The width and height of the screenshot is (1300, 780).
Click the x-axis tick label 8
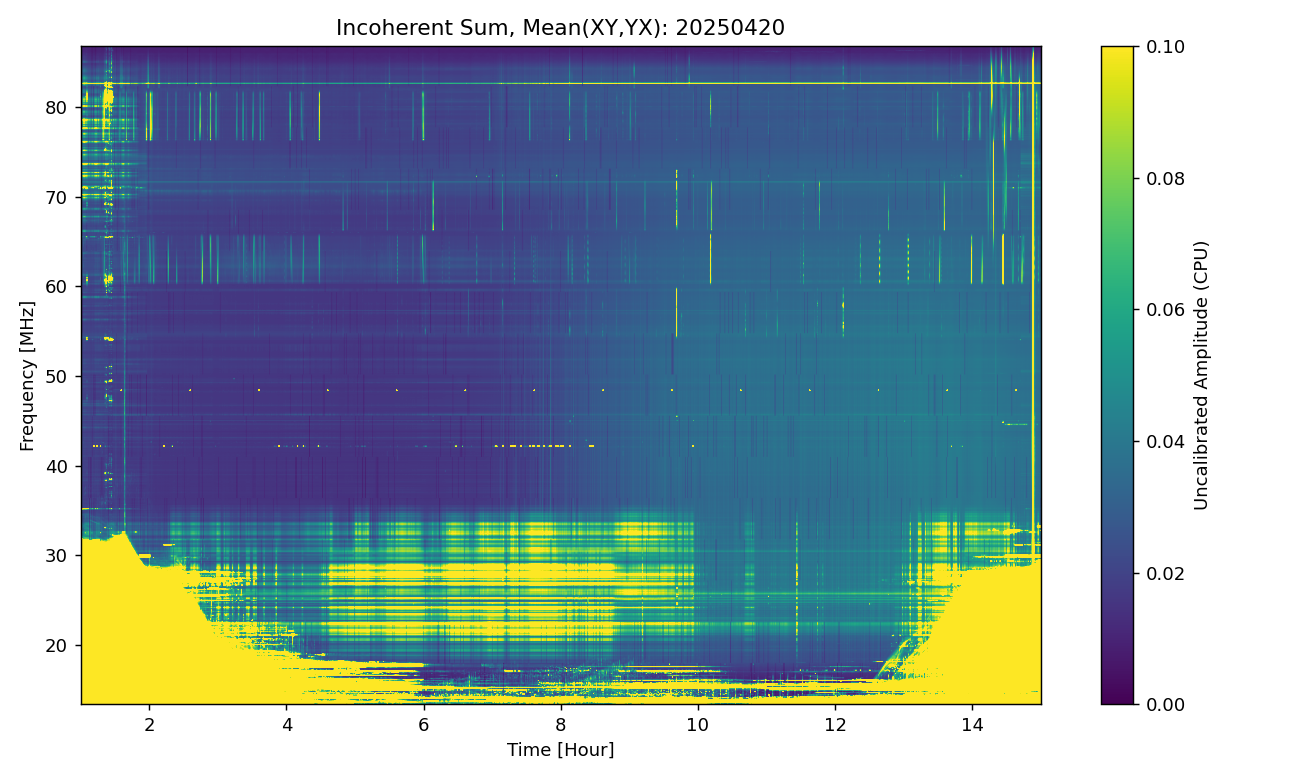(560, 723)
